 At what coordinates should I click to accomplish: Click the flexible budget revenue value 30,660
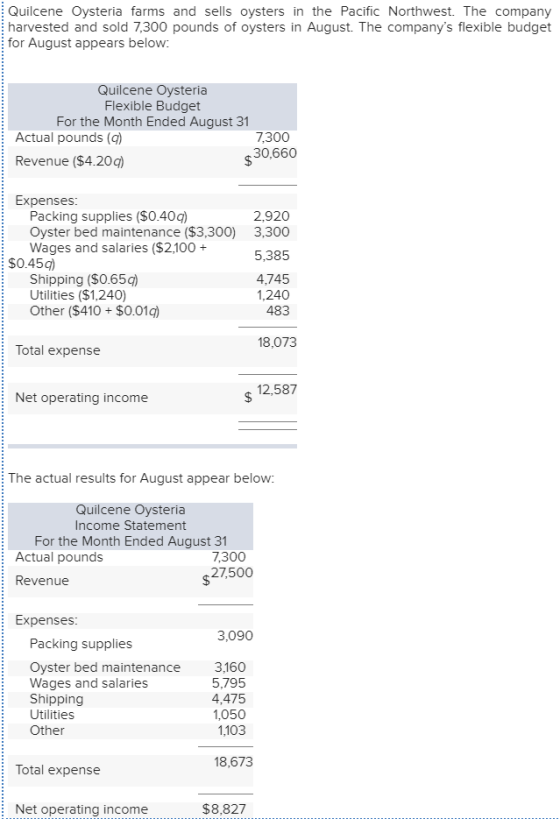[275, 153]
